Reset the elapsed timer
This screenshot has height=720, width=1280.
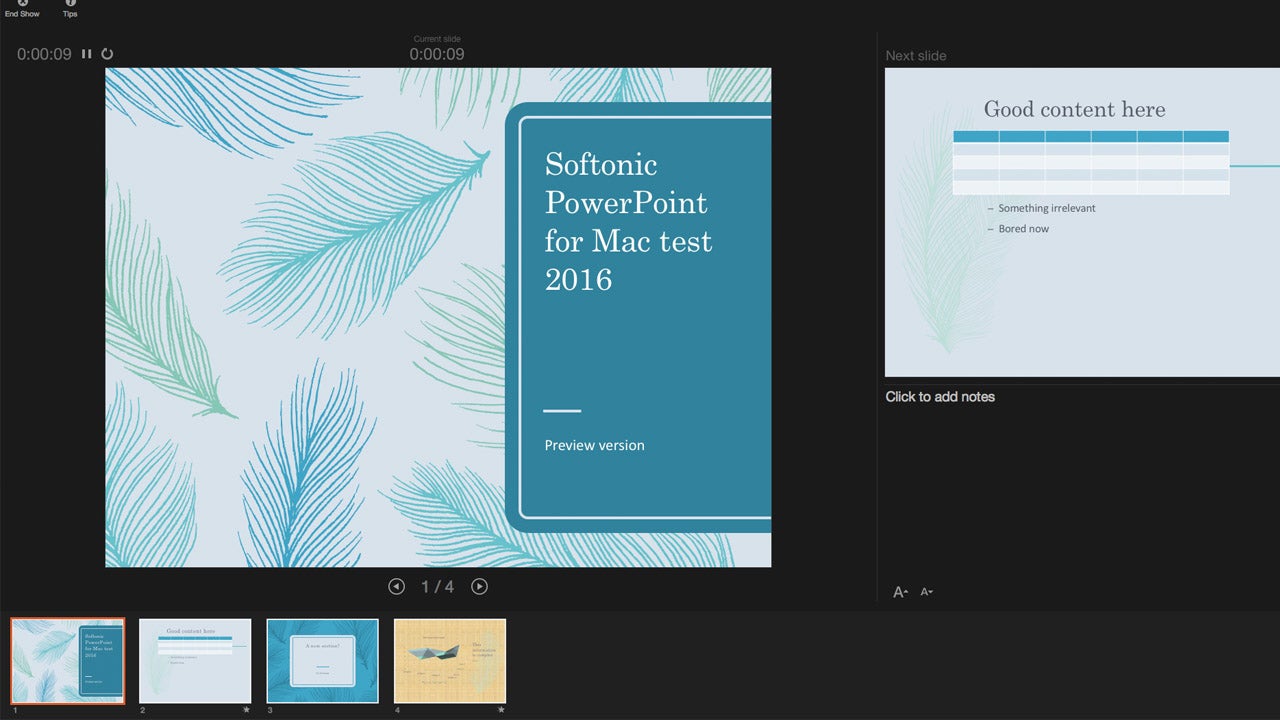tap(107, 54)
